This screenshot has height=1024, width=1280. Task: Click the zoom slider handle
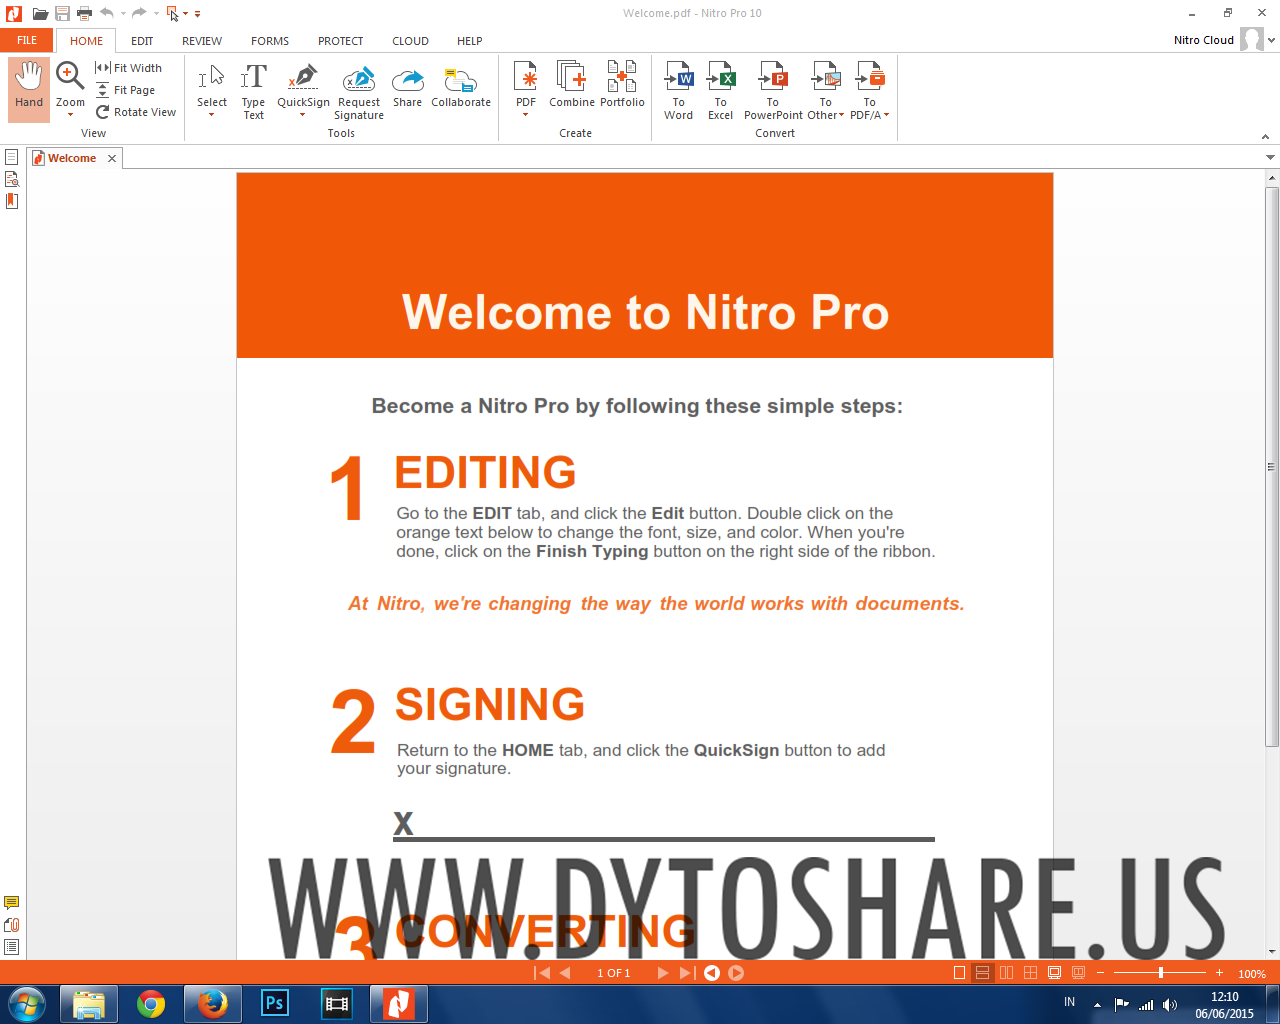pyautogui.click(x=1161, y=973)
